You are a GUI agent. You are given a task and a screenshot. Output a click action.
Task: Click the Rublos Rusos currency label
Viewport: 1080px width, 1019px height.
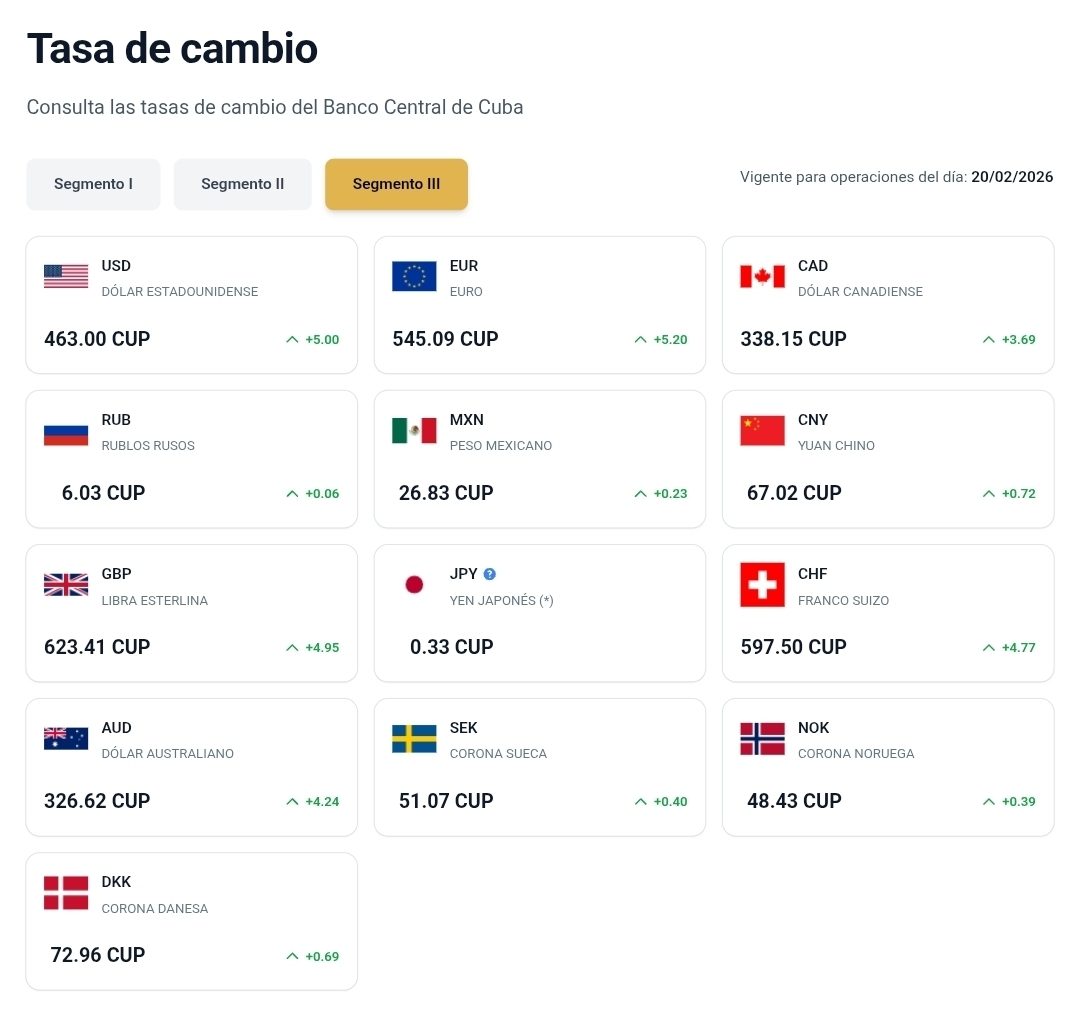(x=148, y=446)
